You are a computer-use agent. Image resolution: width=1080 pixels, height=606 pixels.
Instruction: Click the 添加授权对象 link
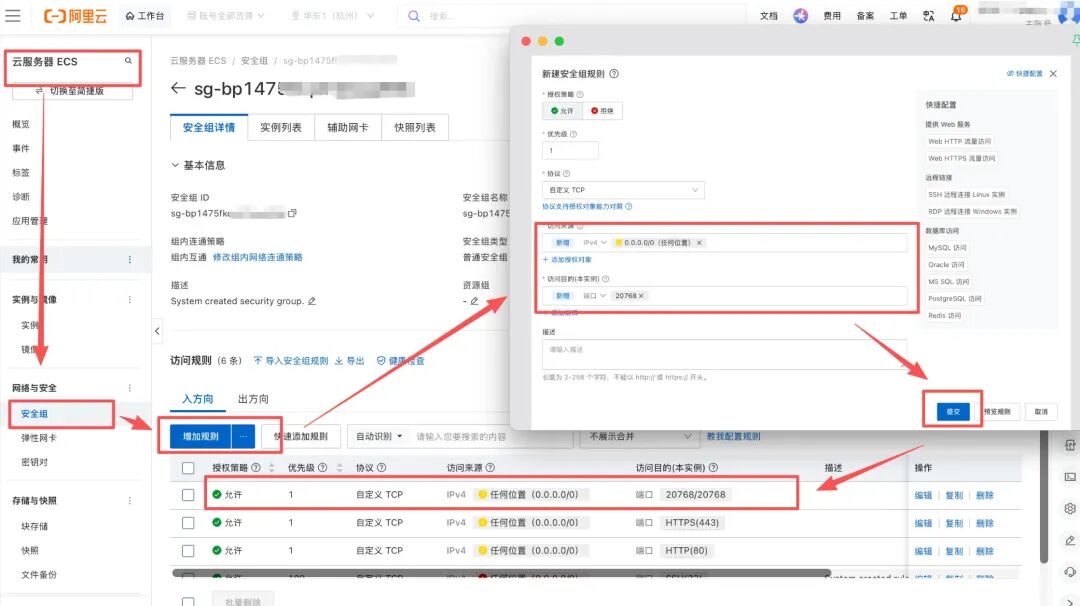(568, 260)
